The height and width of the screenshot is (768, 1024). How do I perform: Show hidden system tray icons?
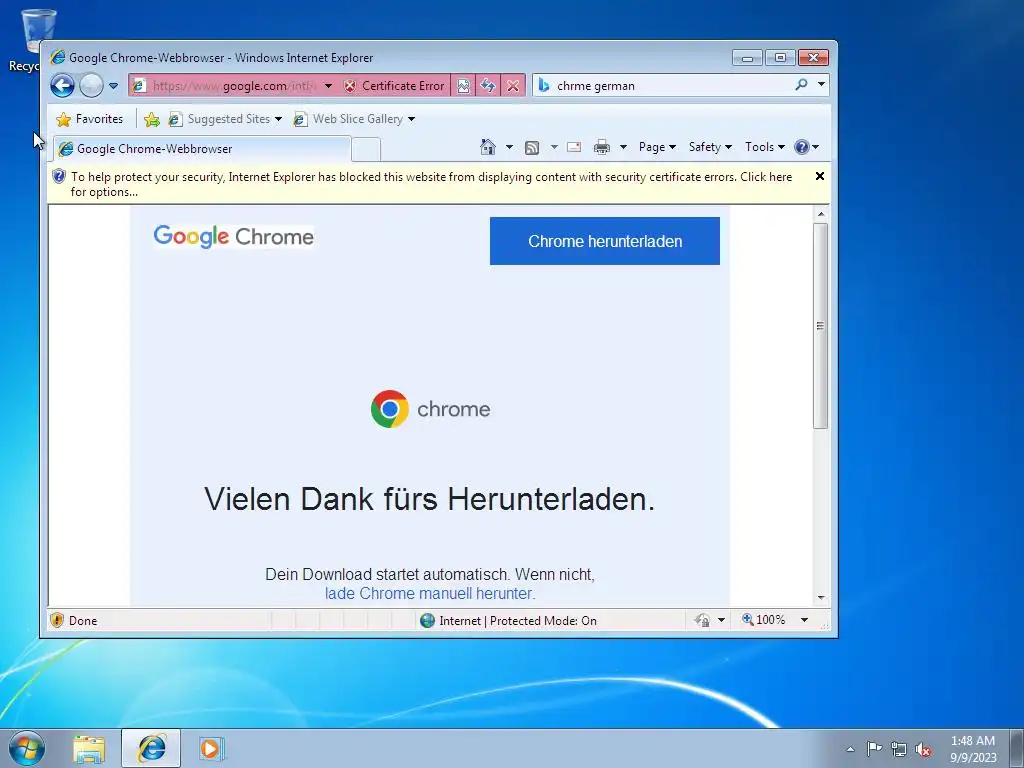[x=850, y=749]
